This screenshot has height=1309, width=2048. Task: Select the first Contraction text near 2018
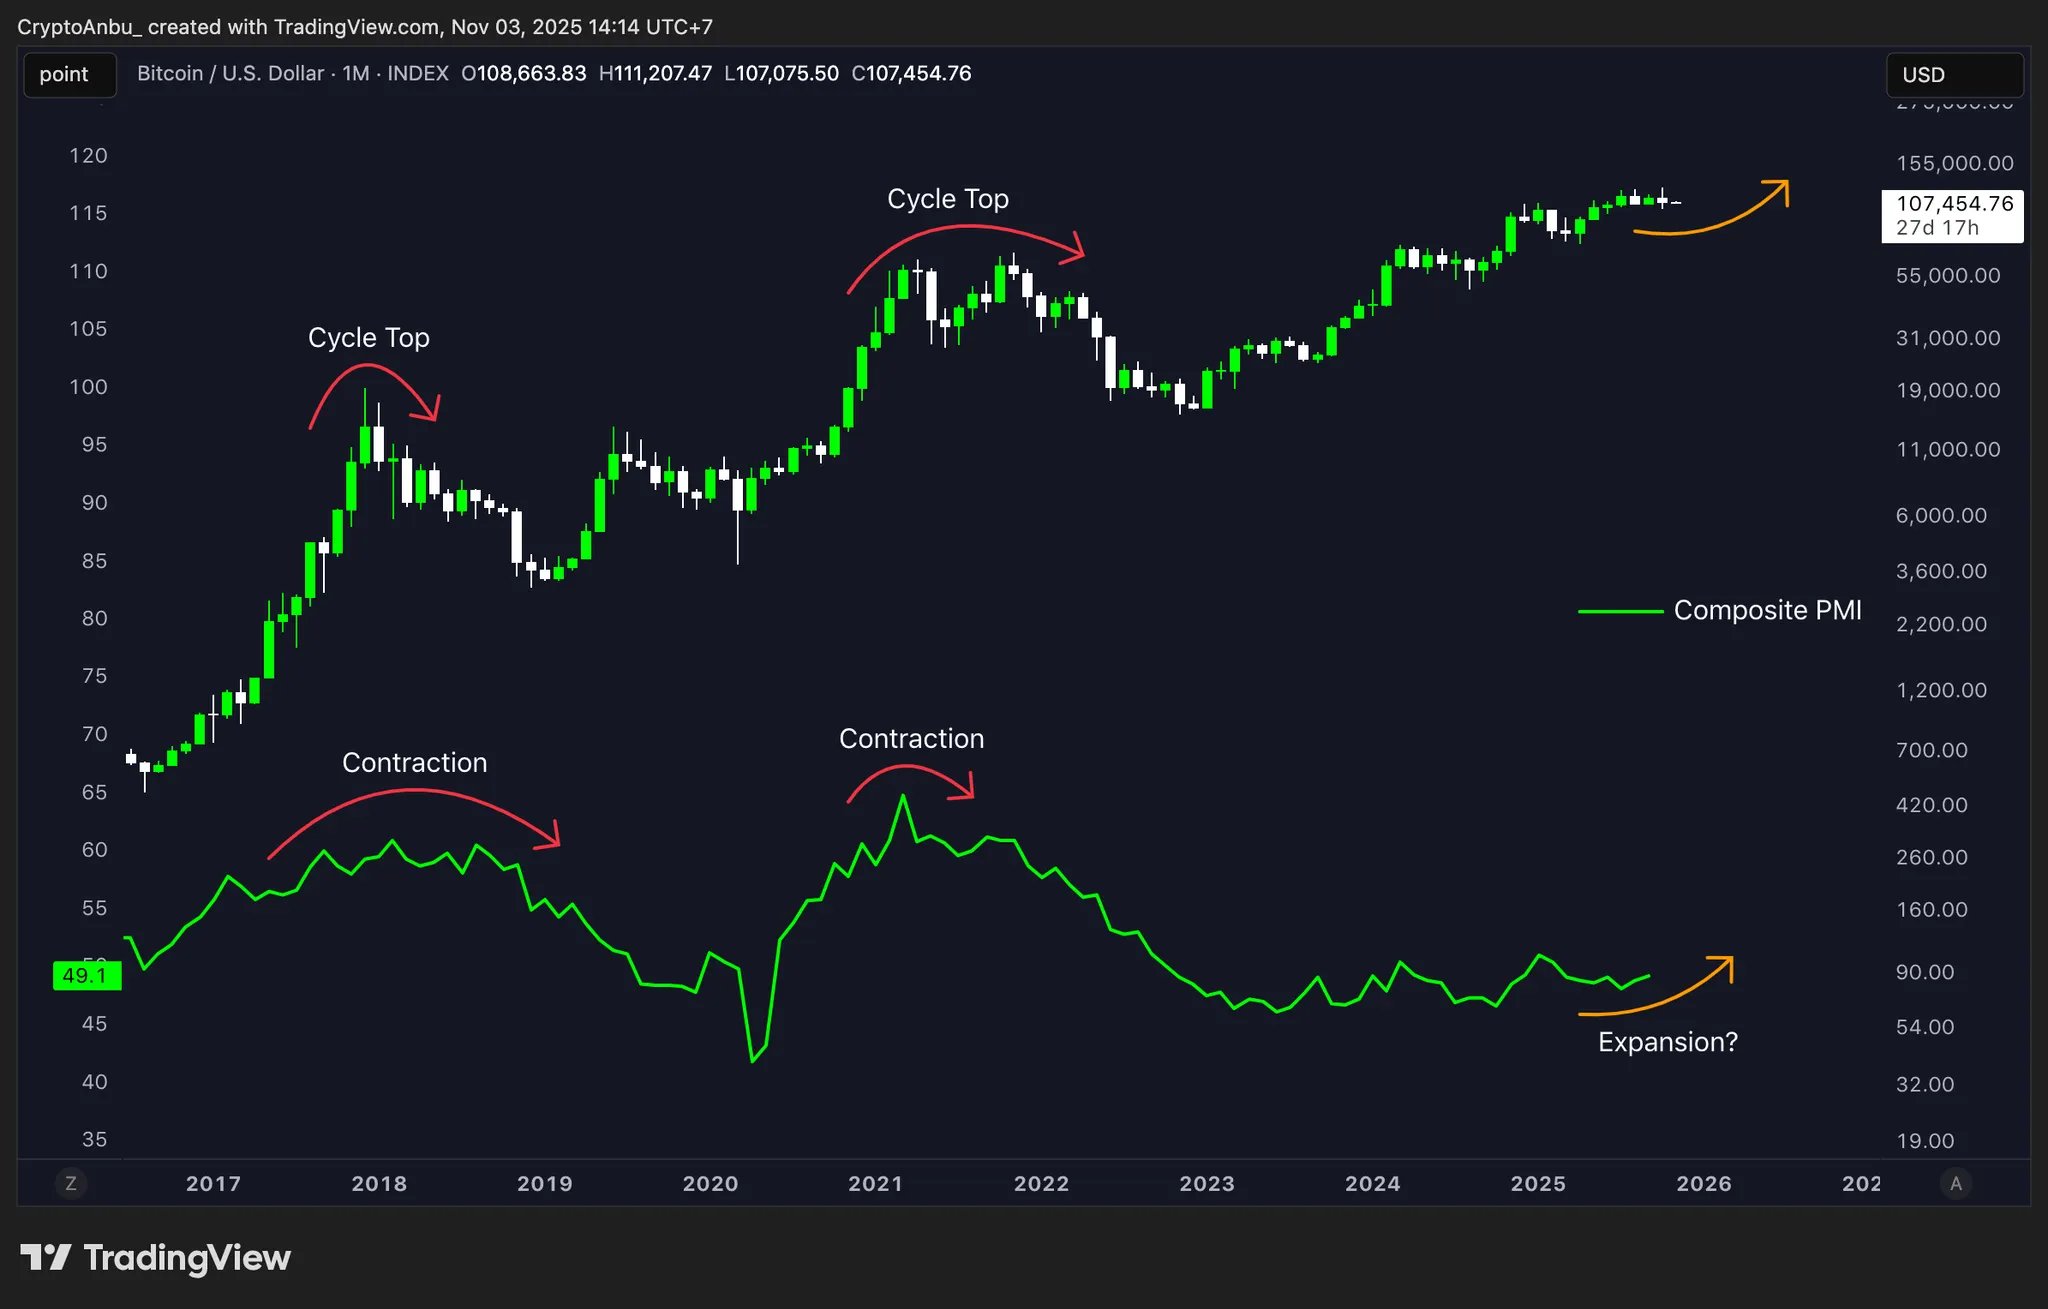click(x=414, y=762)
